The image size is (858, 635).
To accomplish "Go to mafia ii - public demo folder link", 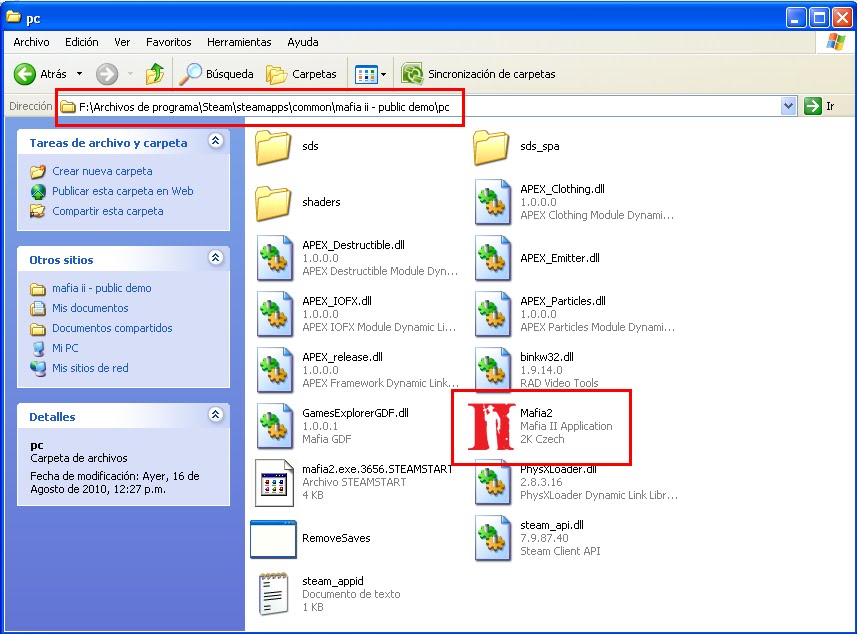I will click(102, 288).
